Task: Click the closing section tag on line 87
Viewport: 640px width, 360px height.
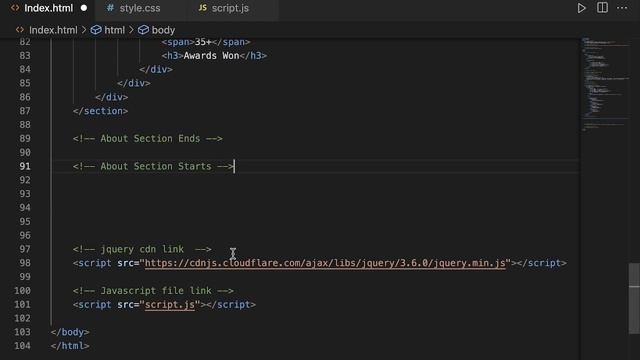Action: coord(100,111)
